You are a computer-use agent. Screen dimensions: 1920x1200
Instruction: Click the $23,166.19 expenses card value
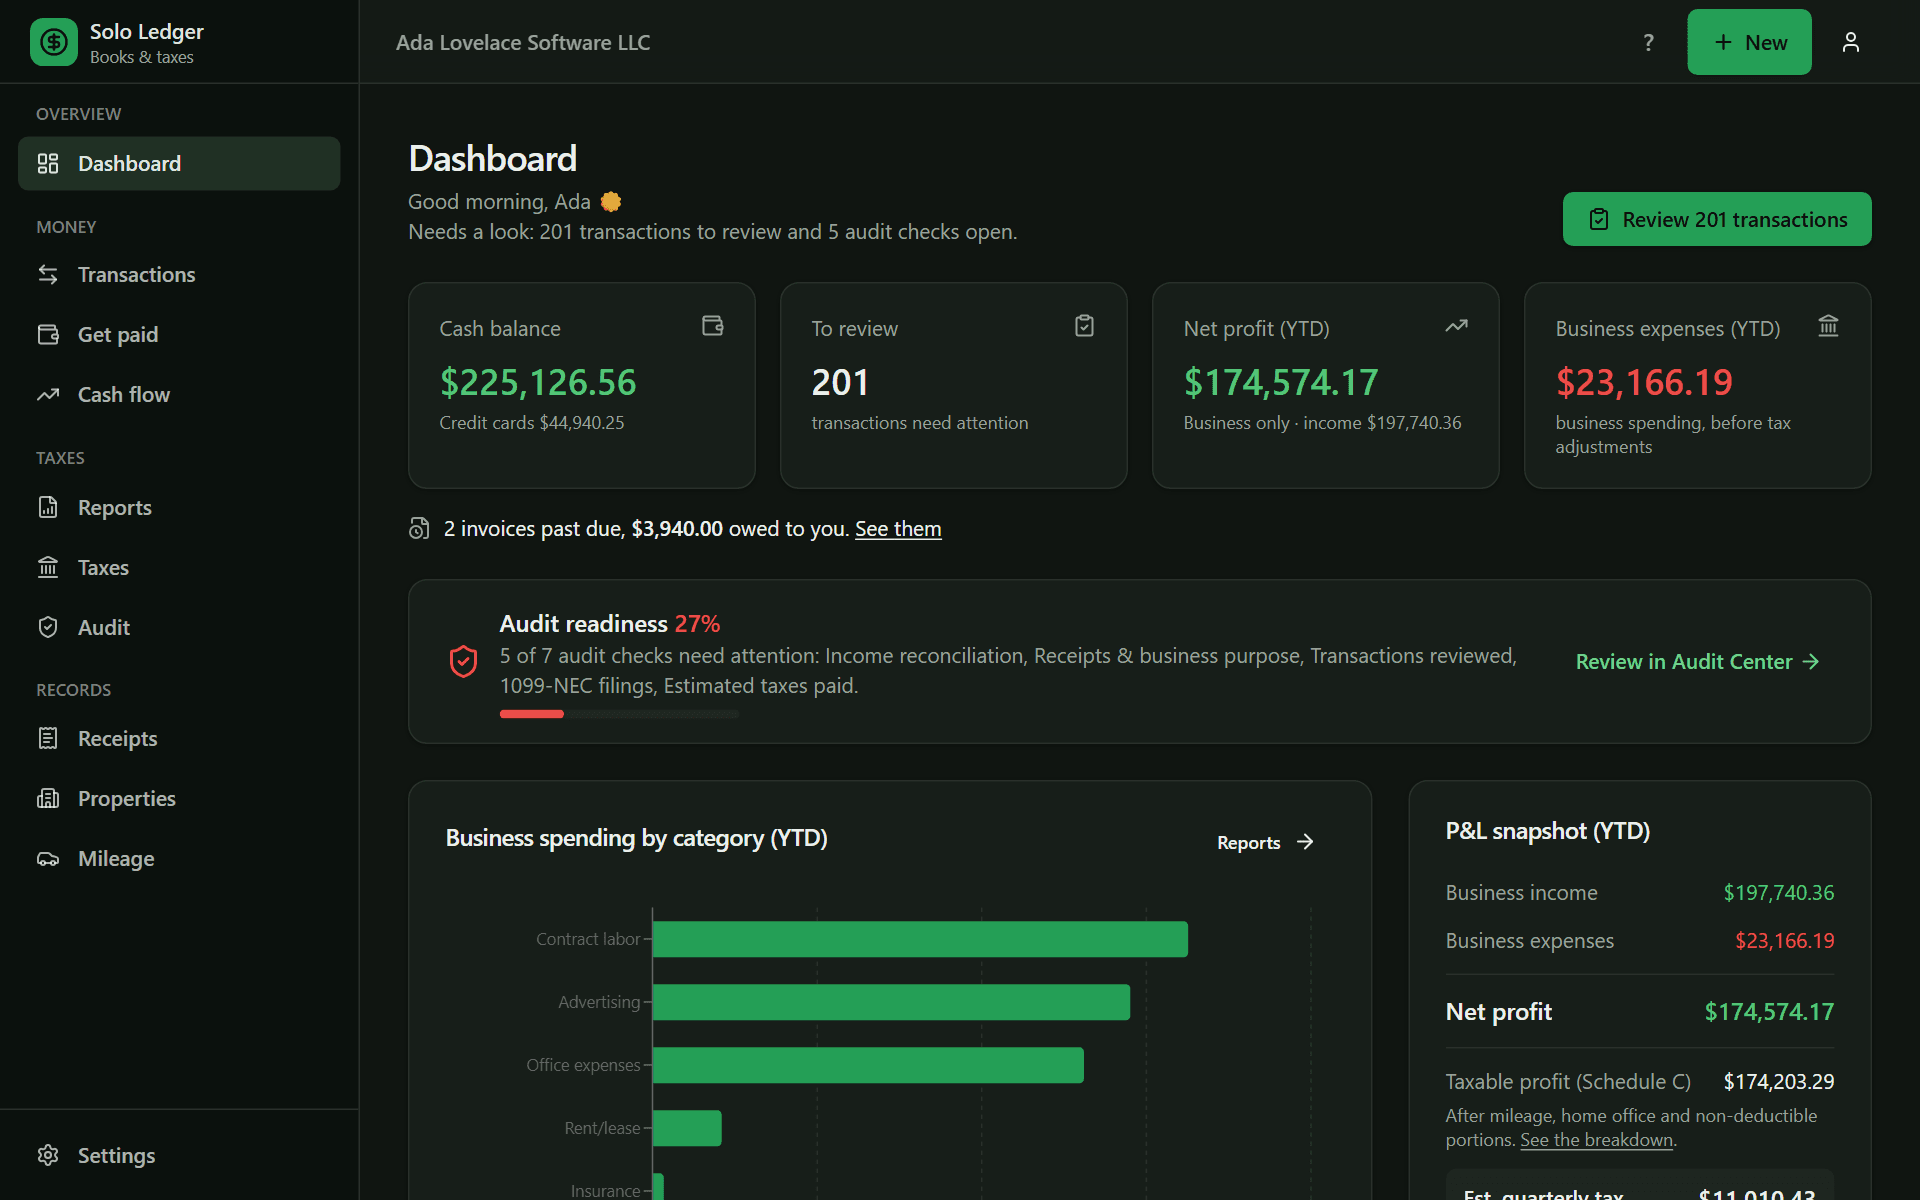point(1644,382)
